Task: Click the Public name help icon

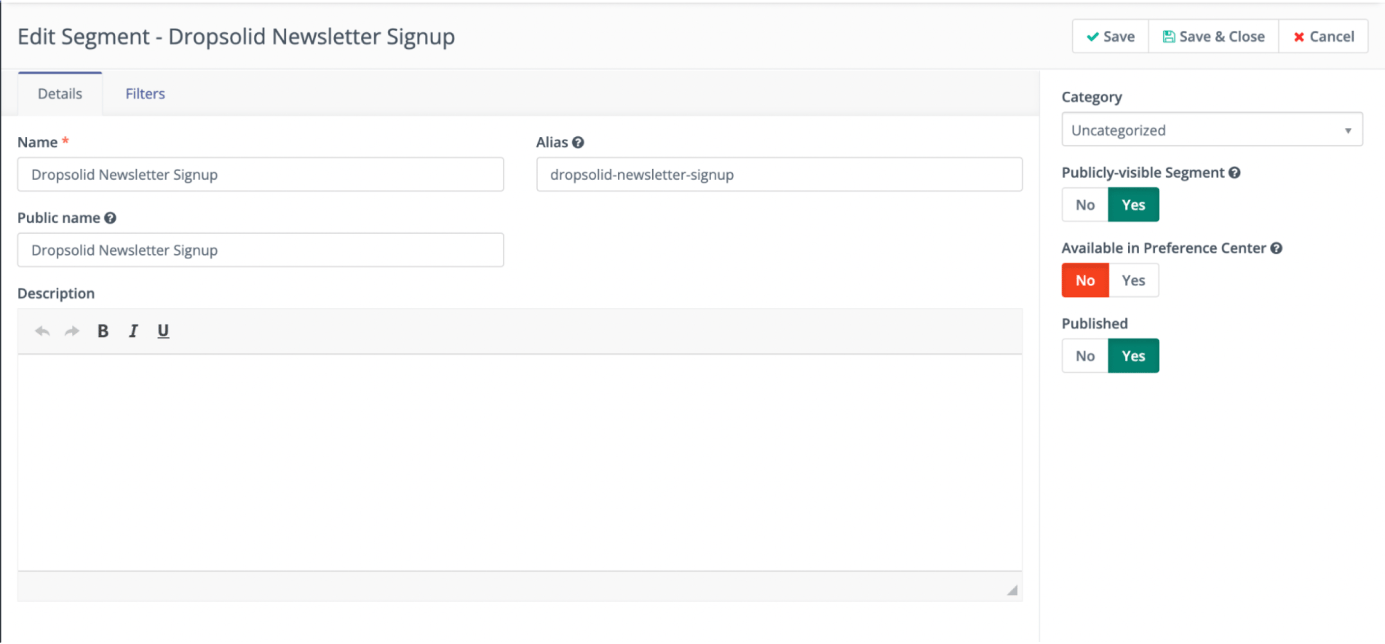Action: click(x=110, y=218)
